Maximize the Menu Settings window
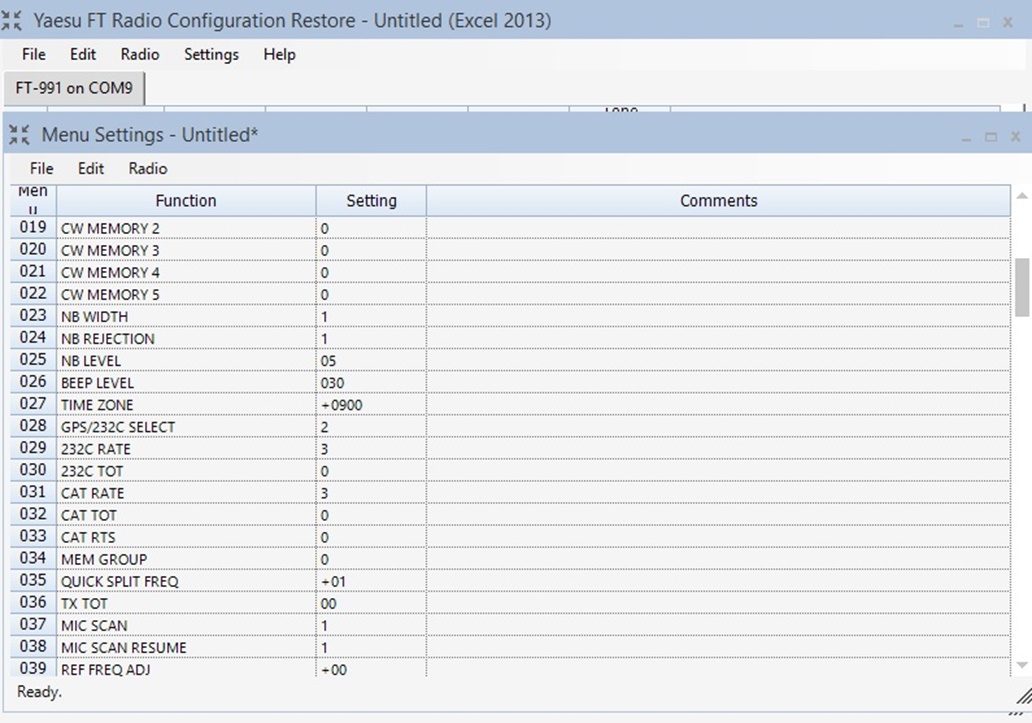The height and width of the screenshot is (723, 1032). (x=991, y=137)
